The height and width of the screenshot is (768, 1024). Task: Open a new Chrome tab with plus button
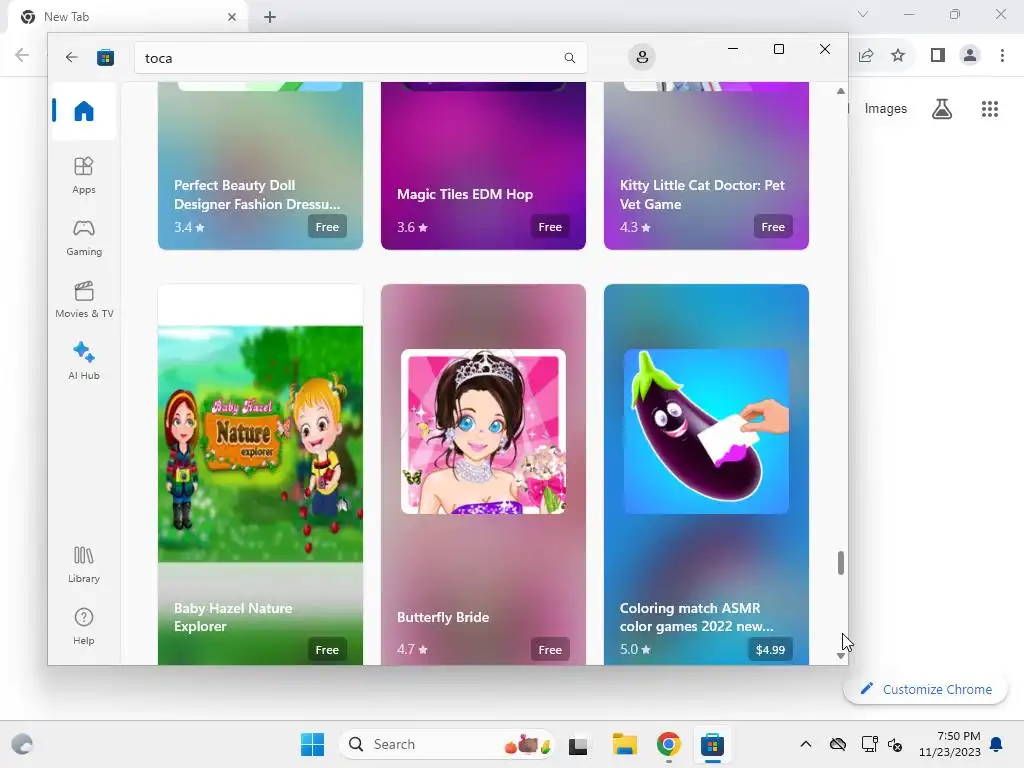pyautogui.click(x=270, y=17)
